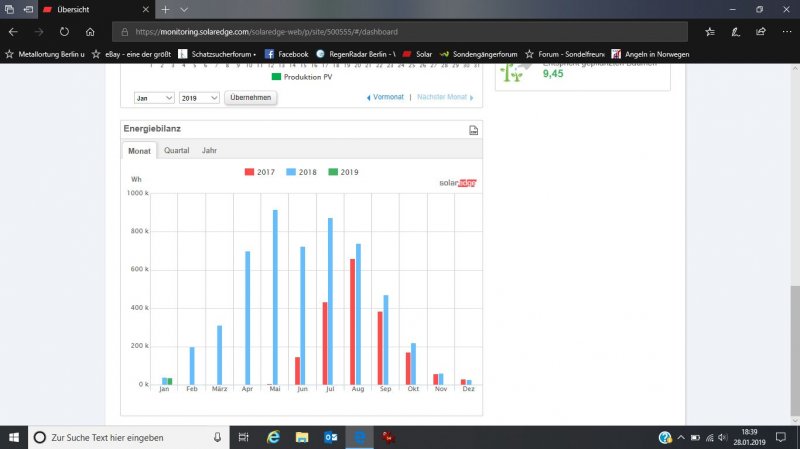
Task: Open Angeln in Norwegen bookmark
Action: click(650, 54)
